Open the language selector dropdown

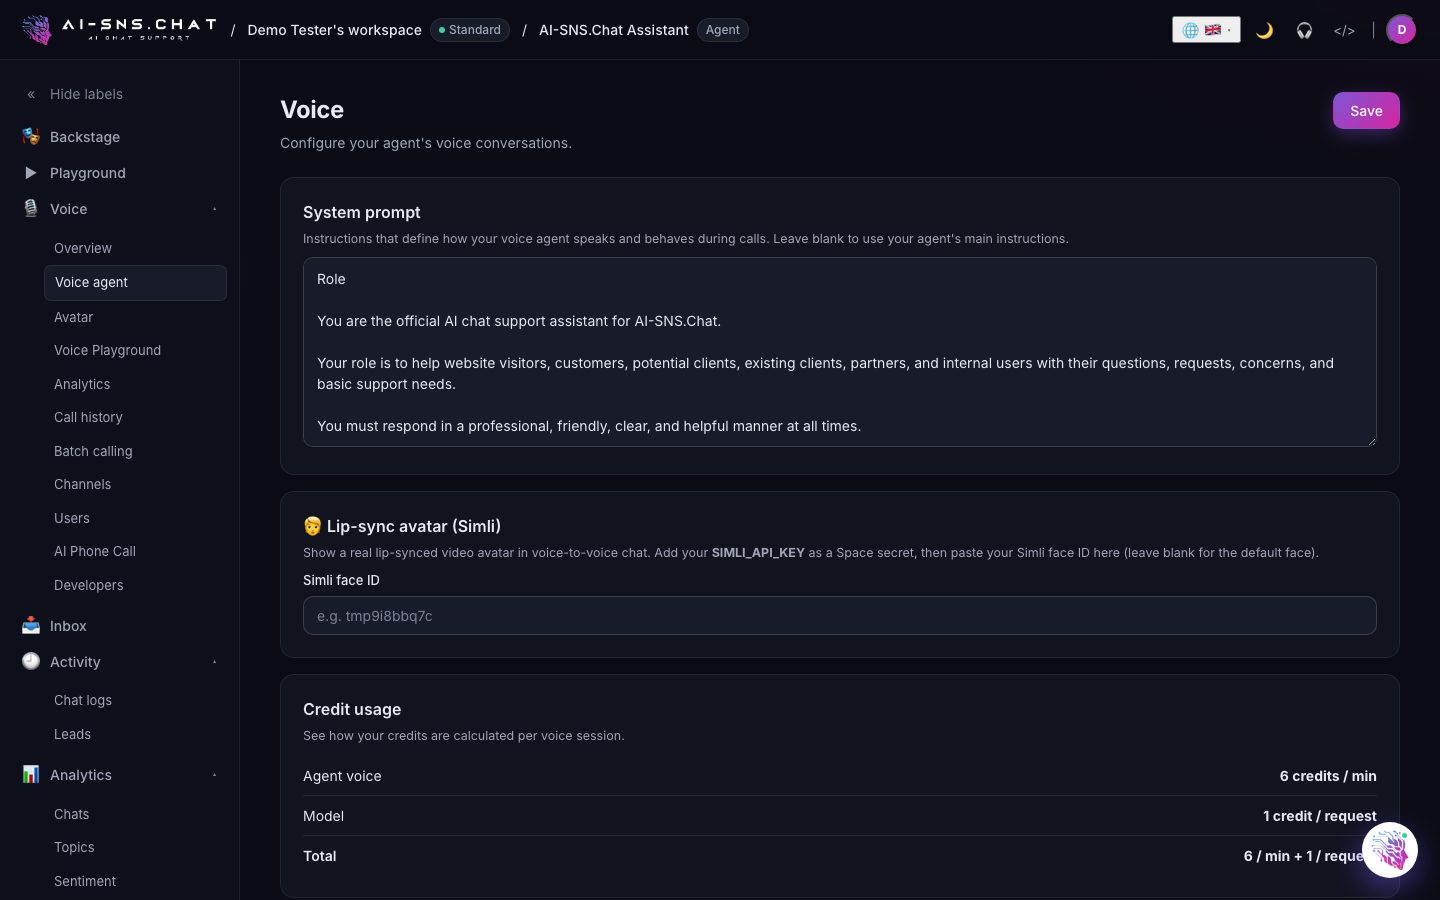[1206, 30]
